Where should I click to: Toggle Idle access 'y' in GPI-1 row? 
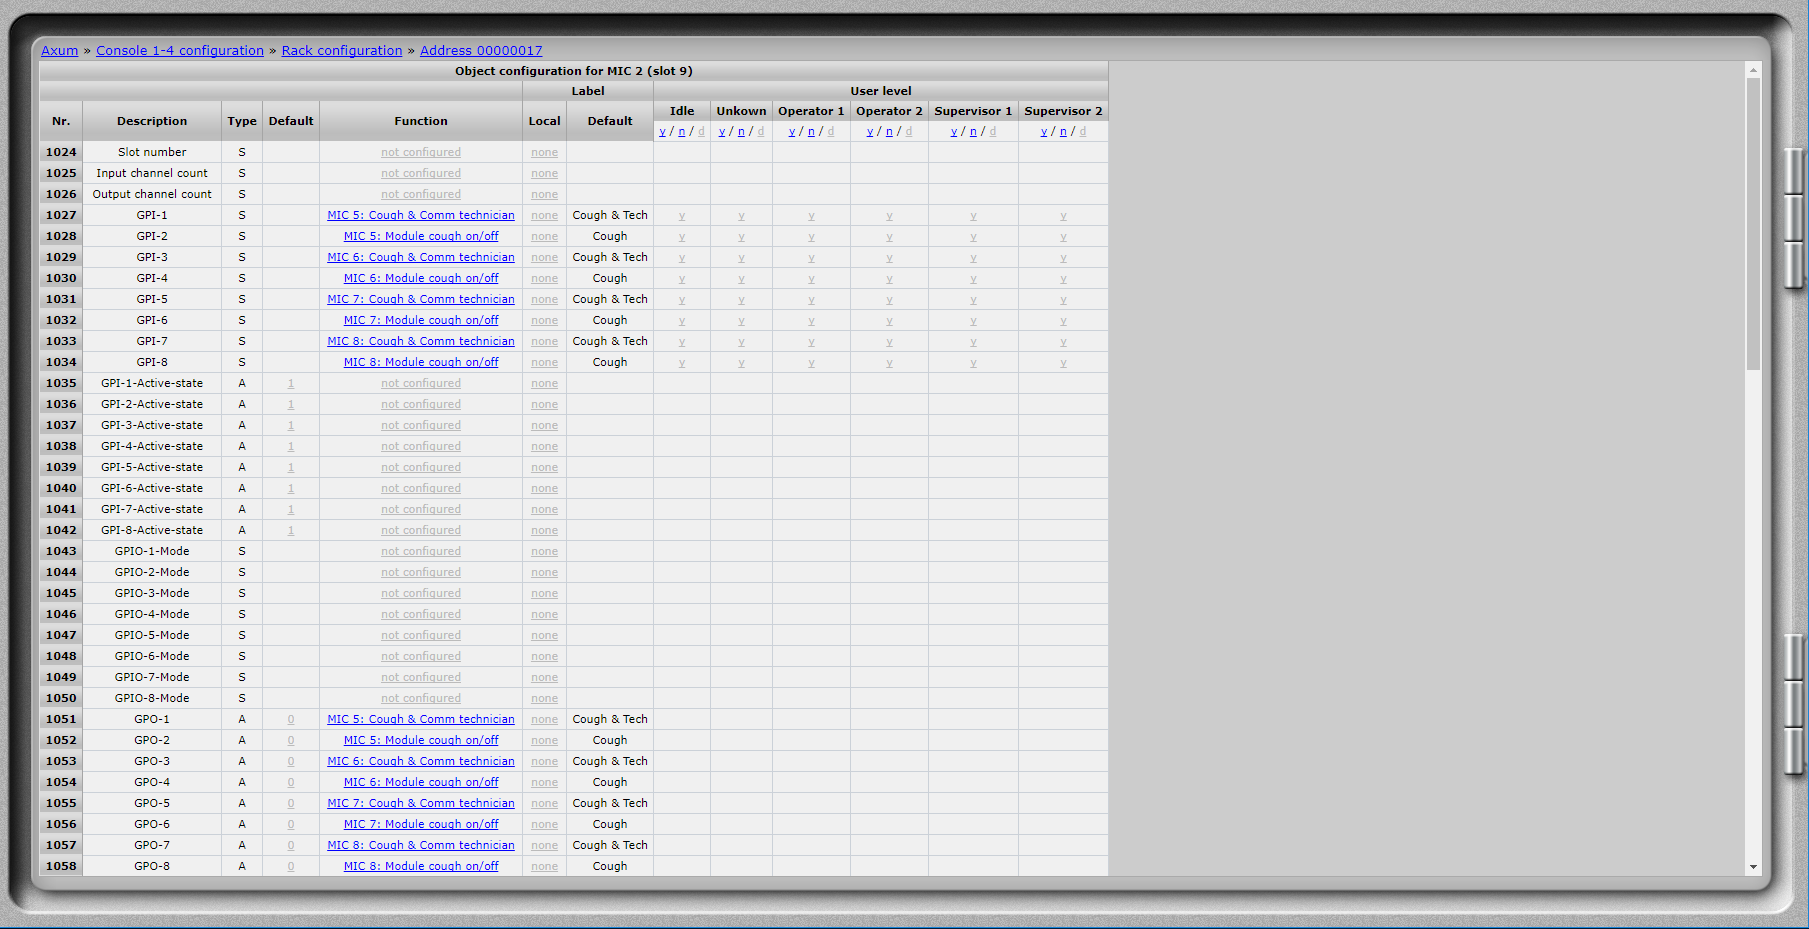click(x=682, y=216)
